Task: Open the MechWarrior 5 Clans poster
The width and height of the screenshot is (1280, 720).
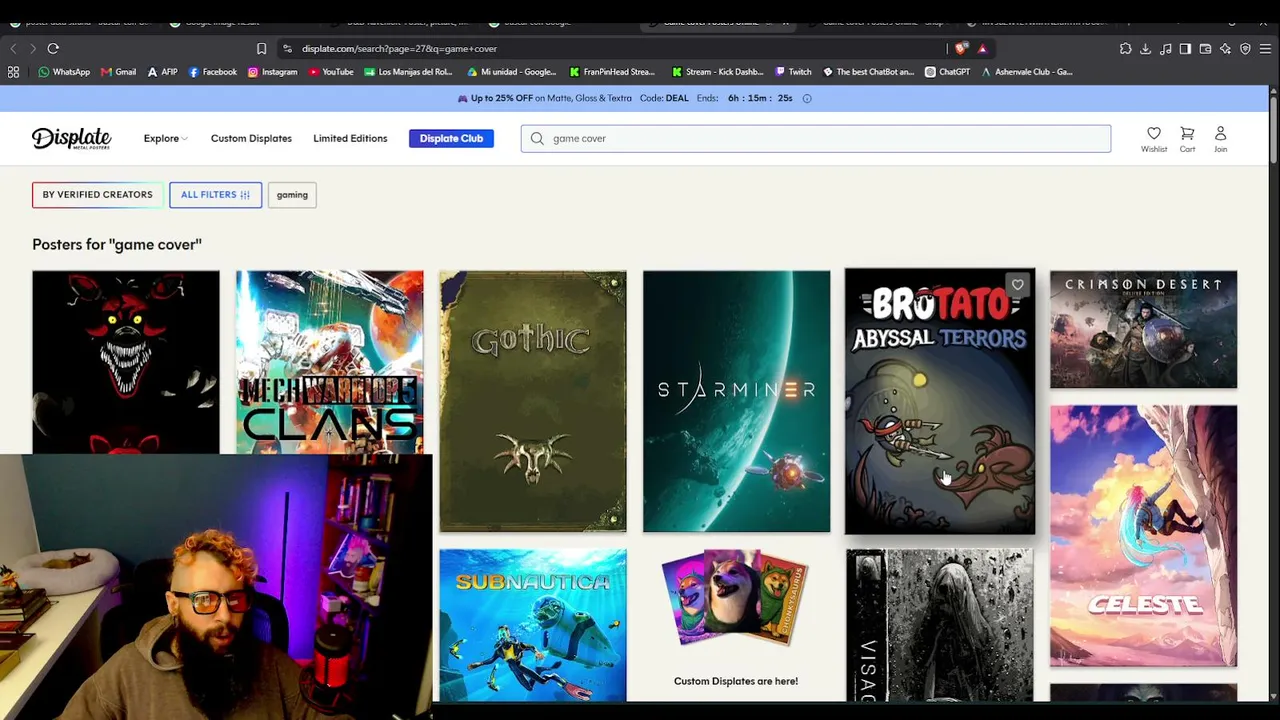Action: click(330, 362)
